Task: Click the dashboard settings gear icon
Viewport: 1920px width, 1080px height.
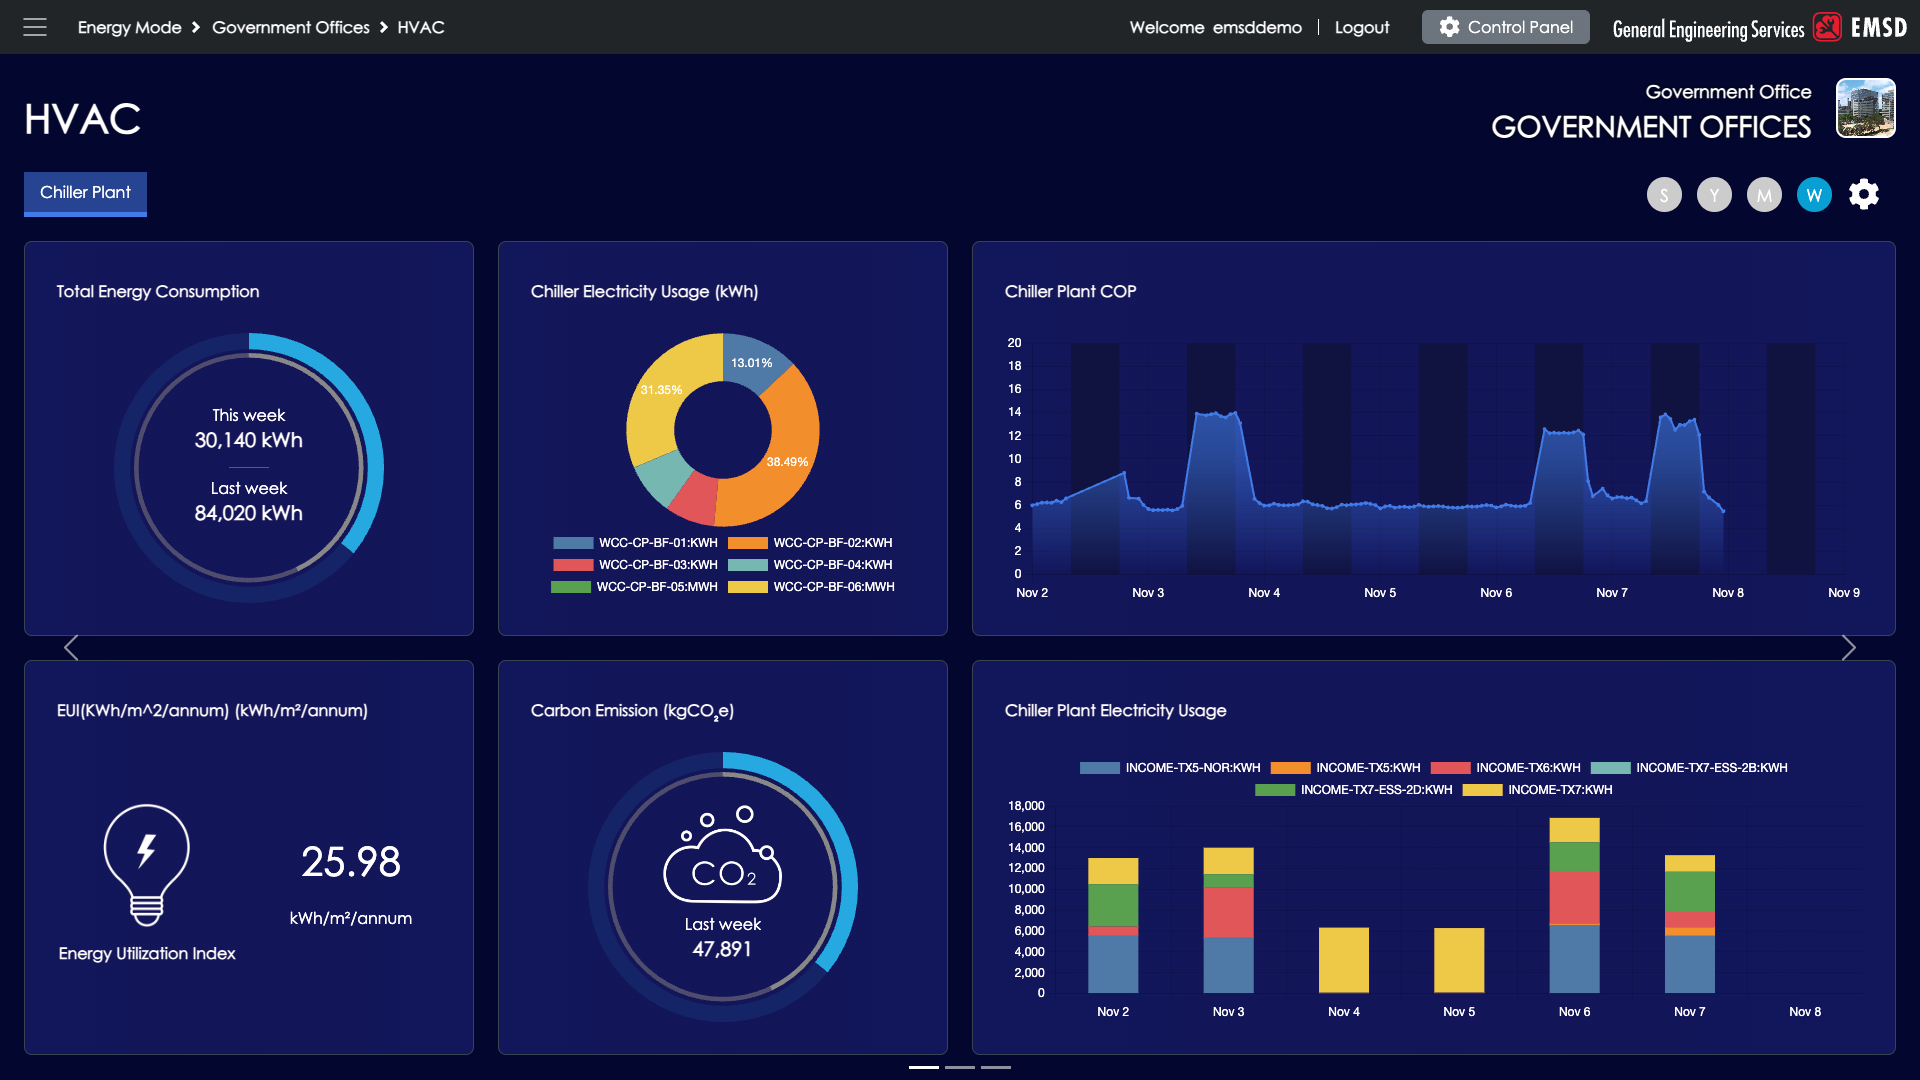Action: pyautogui.click(x=1863, y=194)
